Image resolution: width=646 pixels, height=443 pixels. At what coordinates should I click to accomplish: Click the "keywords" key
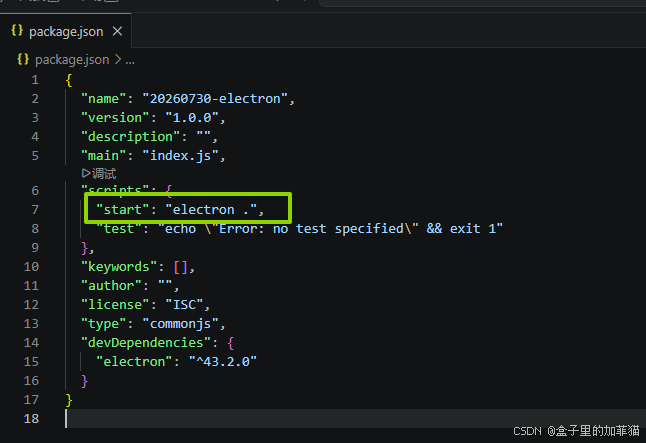(x=119, y=267)
